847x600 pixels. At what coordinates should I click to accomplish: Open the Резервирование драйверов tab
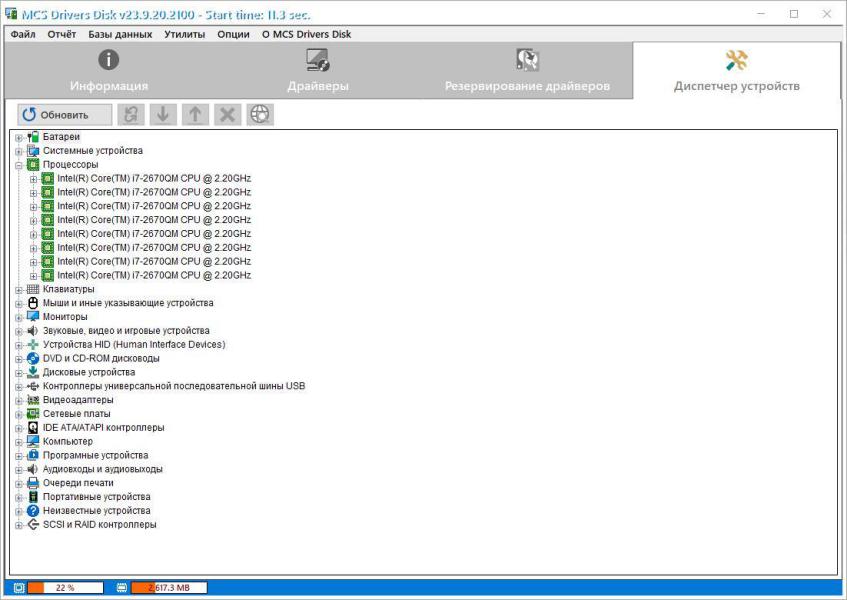click(x=527, y=71)
